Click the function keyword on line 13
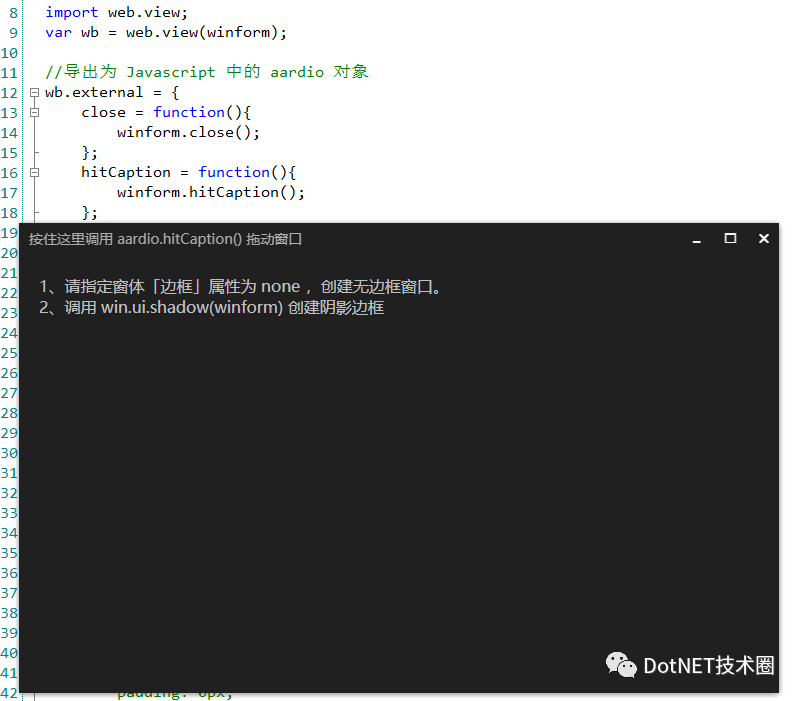The width and height of the screenshot is (801, 701). 189,111
